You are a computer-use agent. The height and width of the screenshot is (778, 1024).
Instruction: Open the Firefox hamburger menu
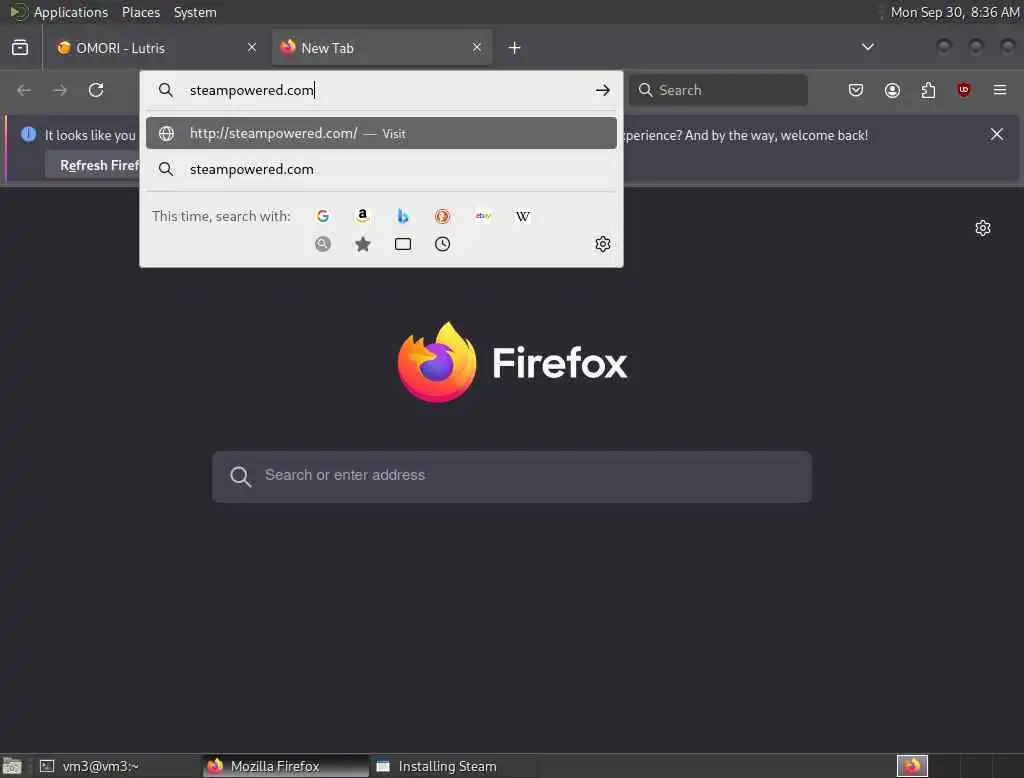1000,89
